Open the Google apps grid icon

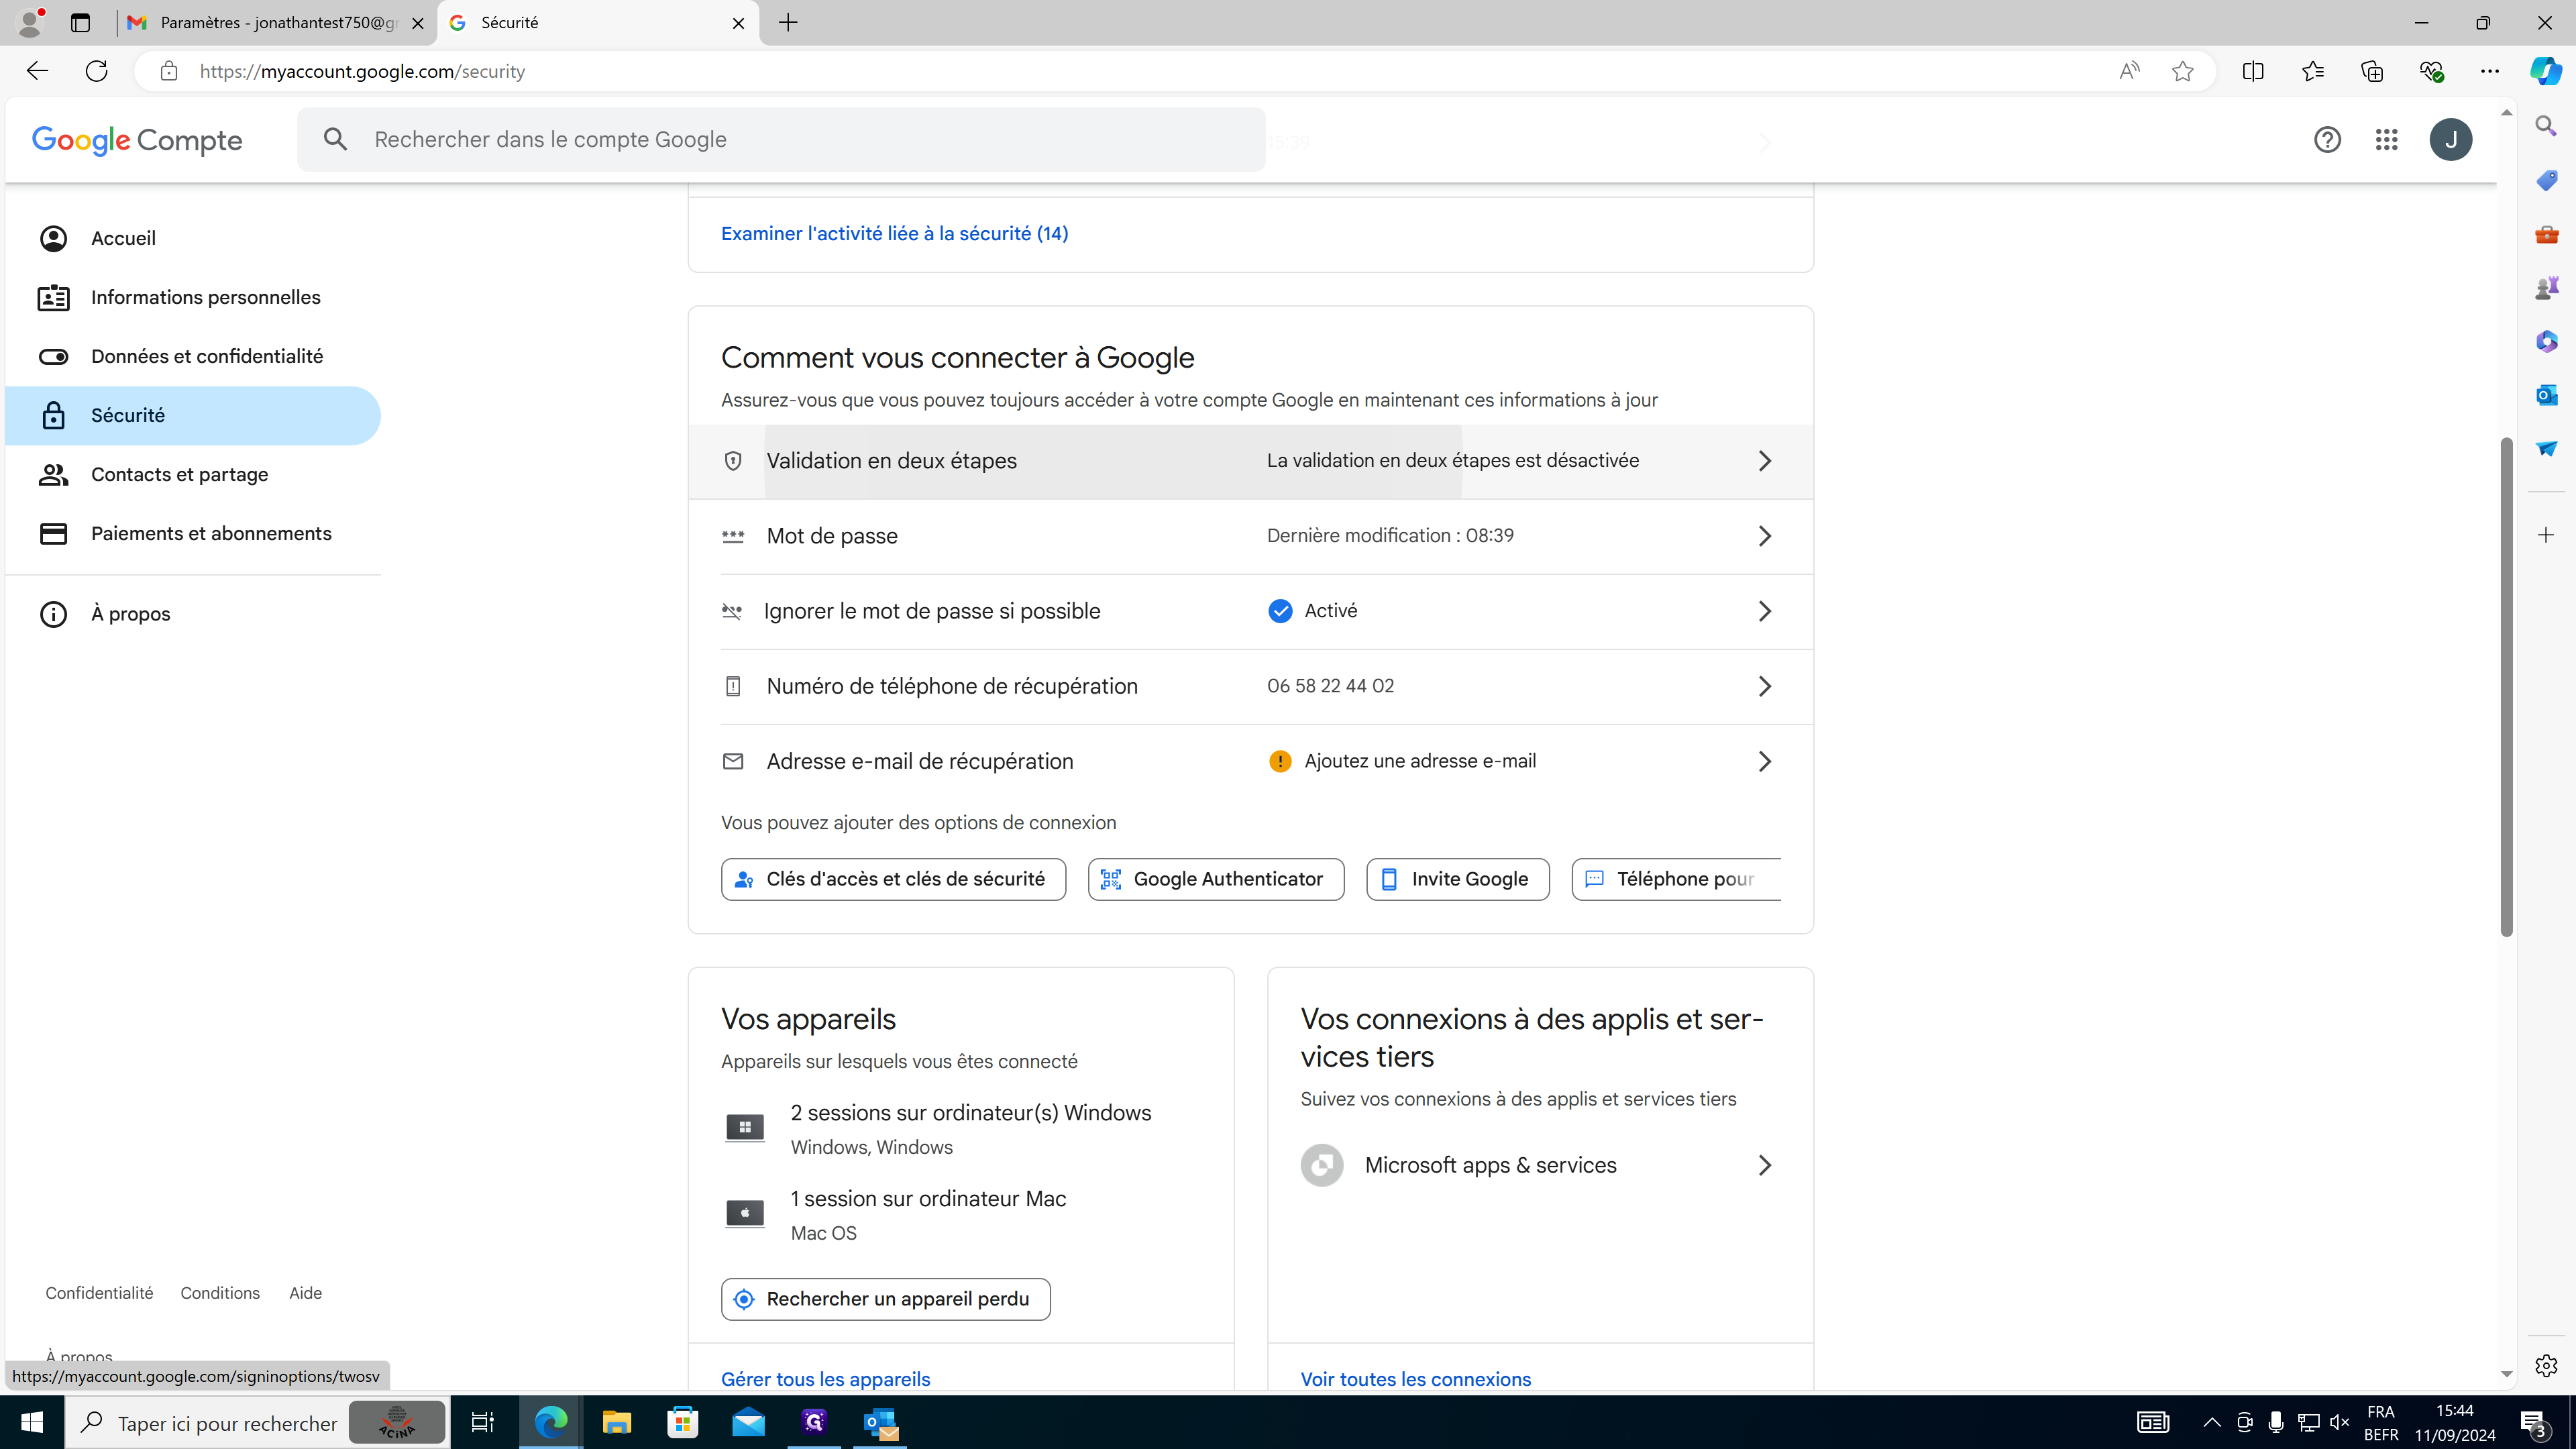(2386, 140)
